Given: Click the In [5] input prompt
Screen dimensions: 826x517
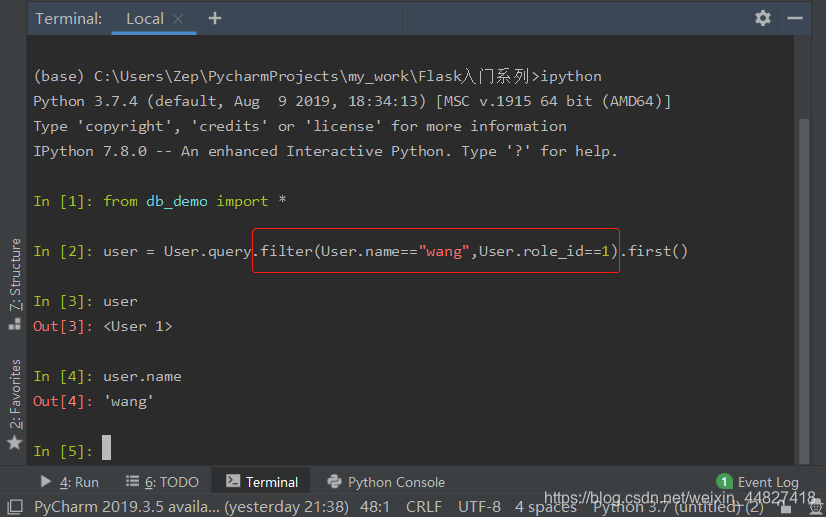Looking at the screenshot, I should (x=63, y=451).
